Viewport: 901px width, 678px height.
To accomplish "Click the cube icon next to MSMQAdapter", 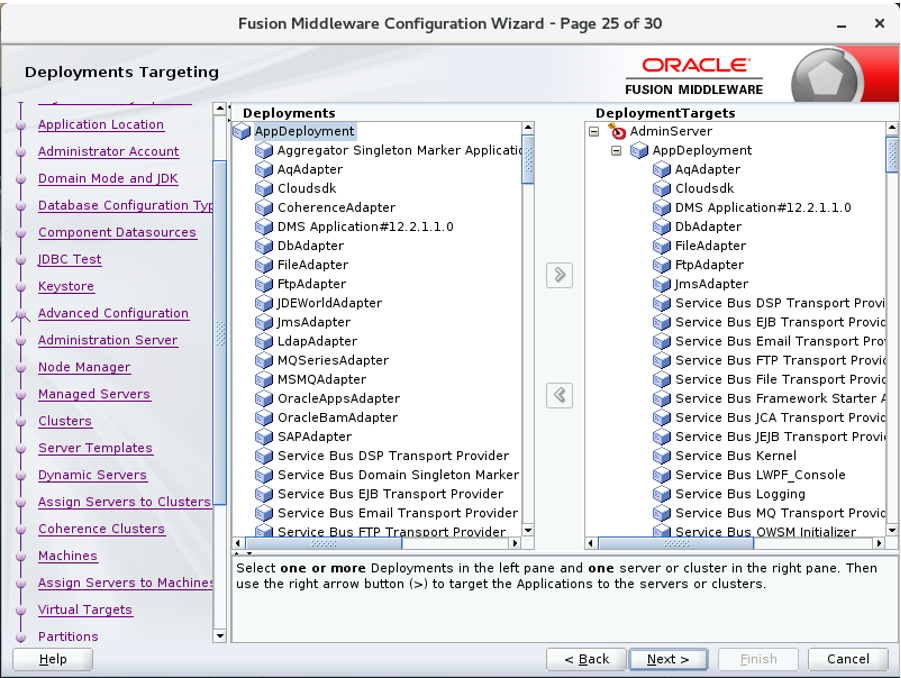I will click(264, 380).
